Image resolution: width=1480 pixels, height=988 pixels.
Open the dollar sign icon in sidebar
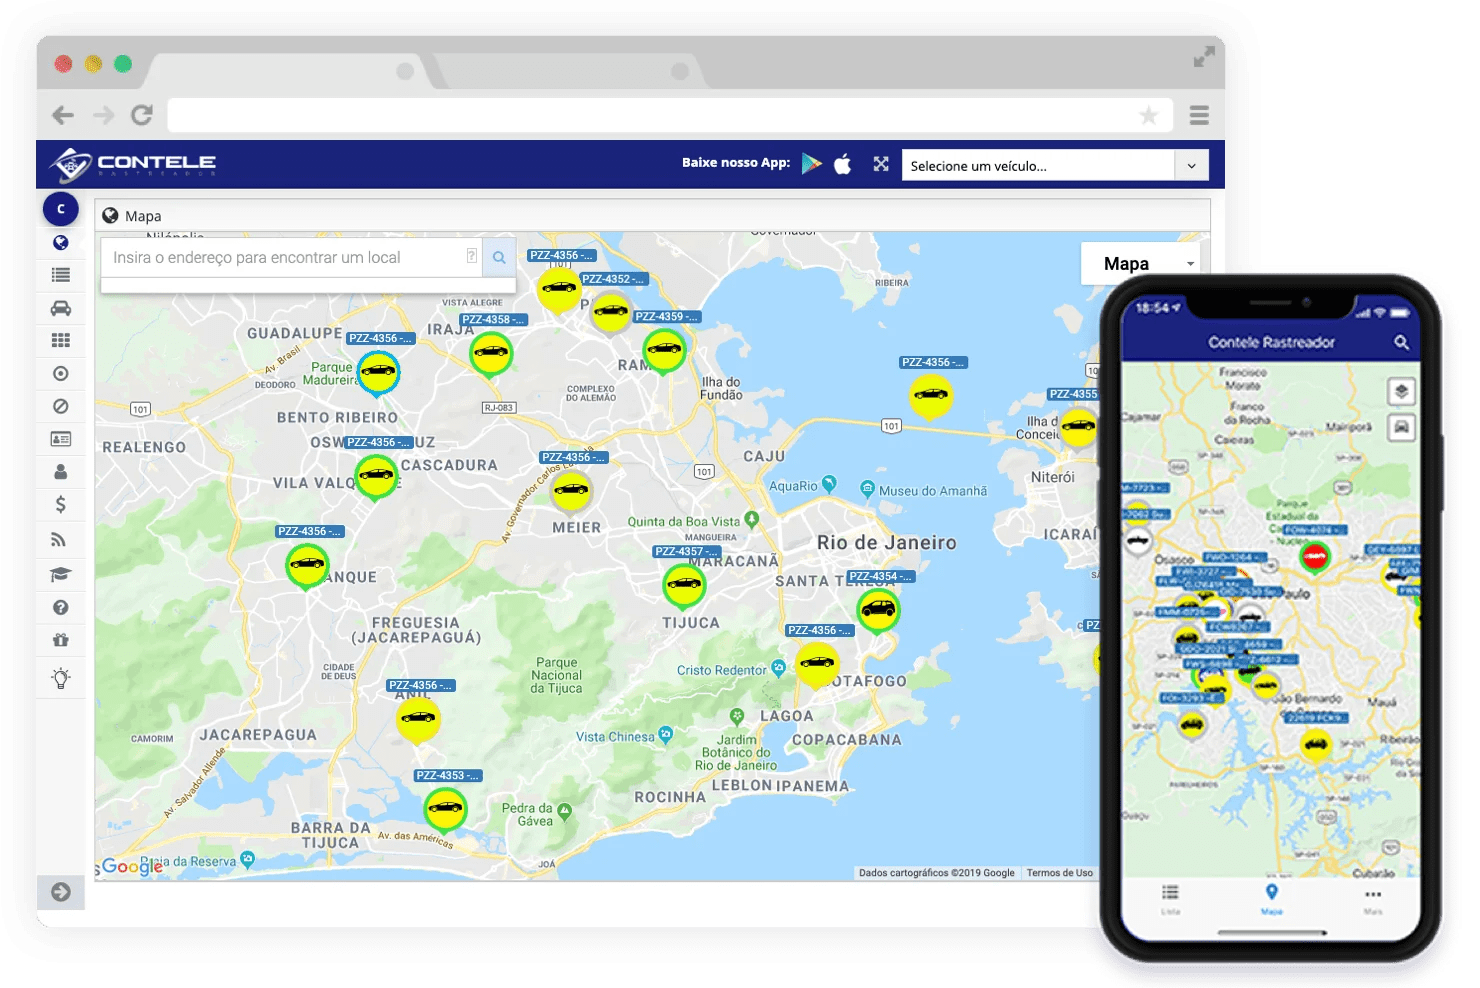(61, 504)
